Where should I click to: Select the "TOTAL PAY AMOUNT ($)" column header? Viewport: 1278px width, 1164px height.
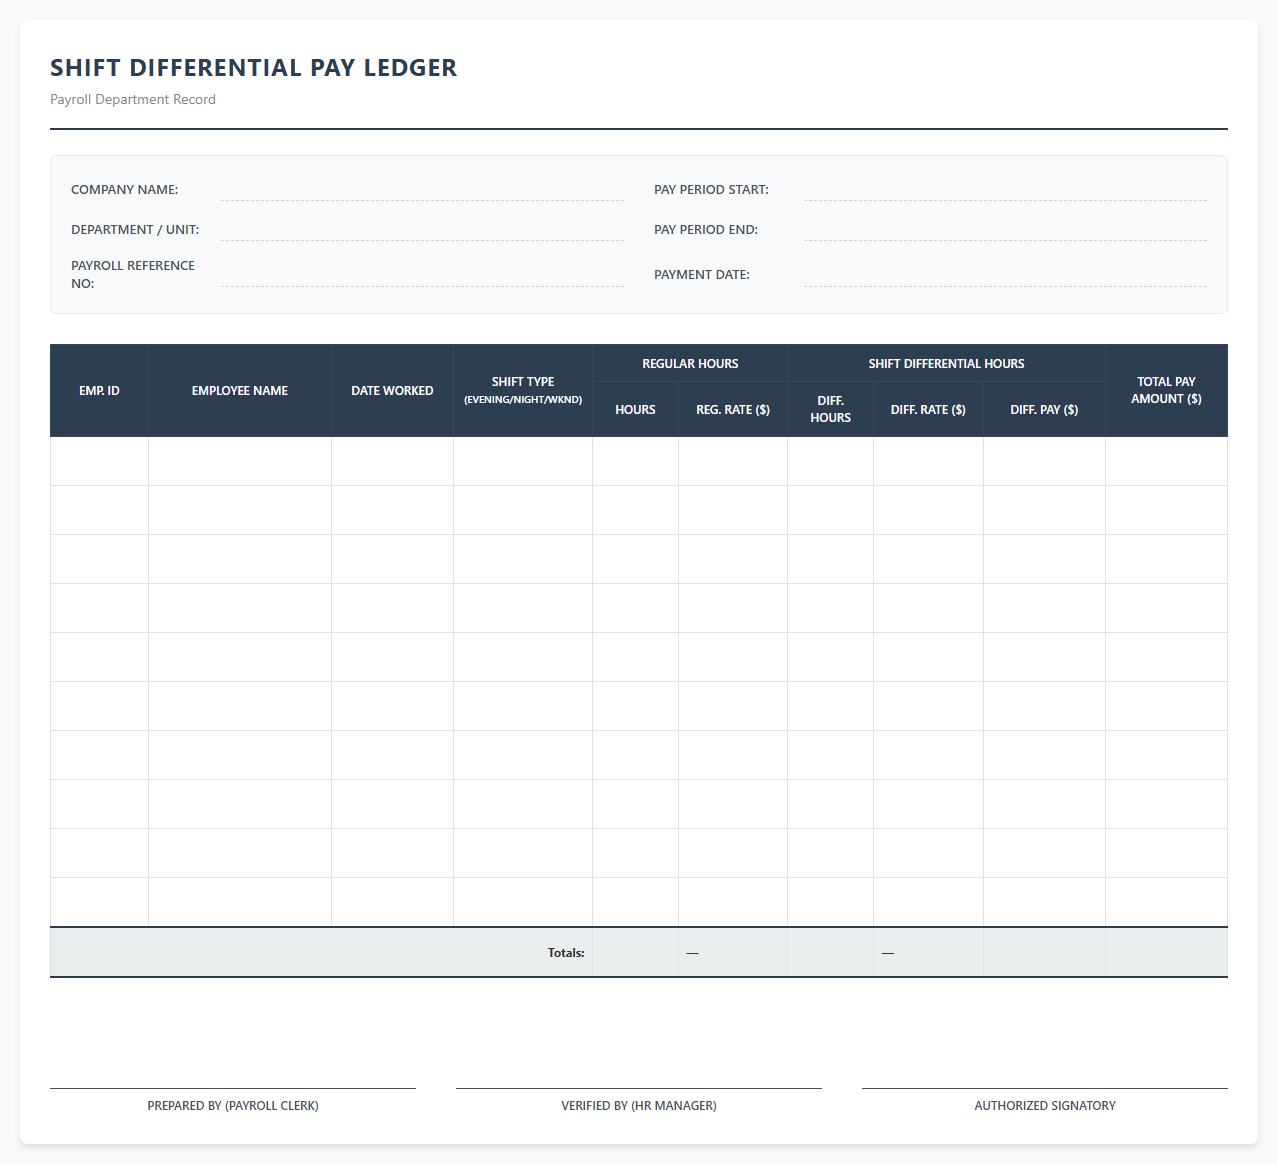click(1166, 391)
